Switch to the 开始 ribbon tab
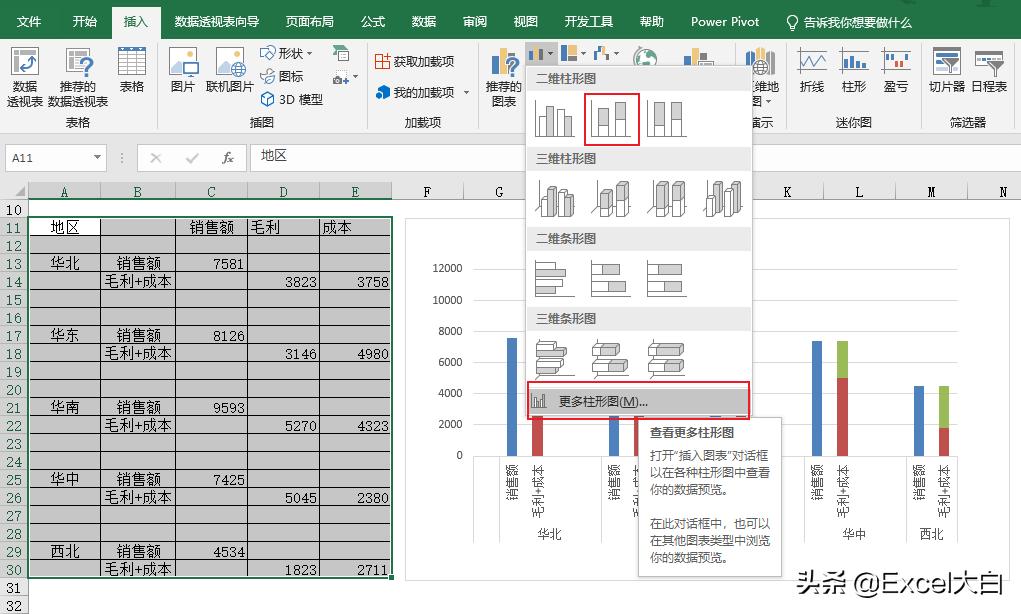Screen dimensions: 1021x614 coord(83,20)
